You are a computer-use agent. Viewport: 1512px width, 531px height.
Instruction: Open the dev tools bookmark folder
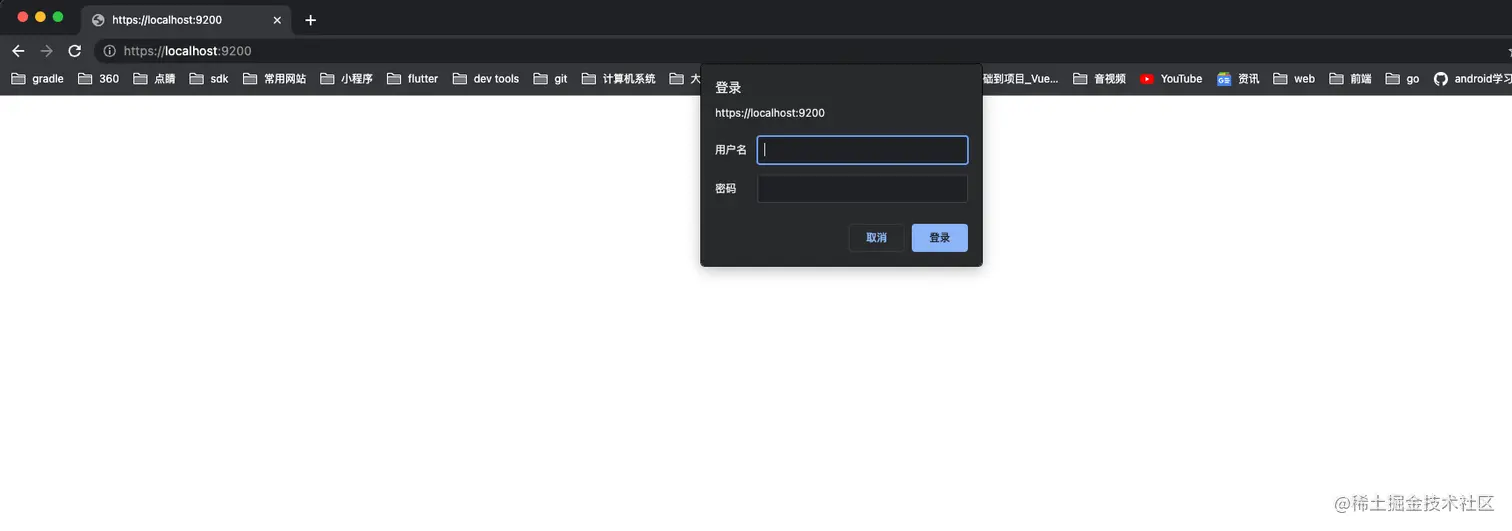pos(486,79)
